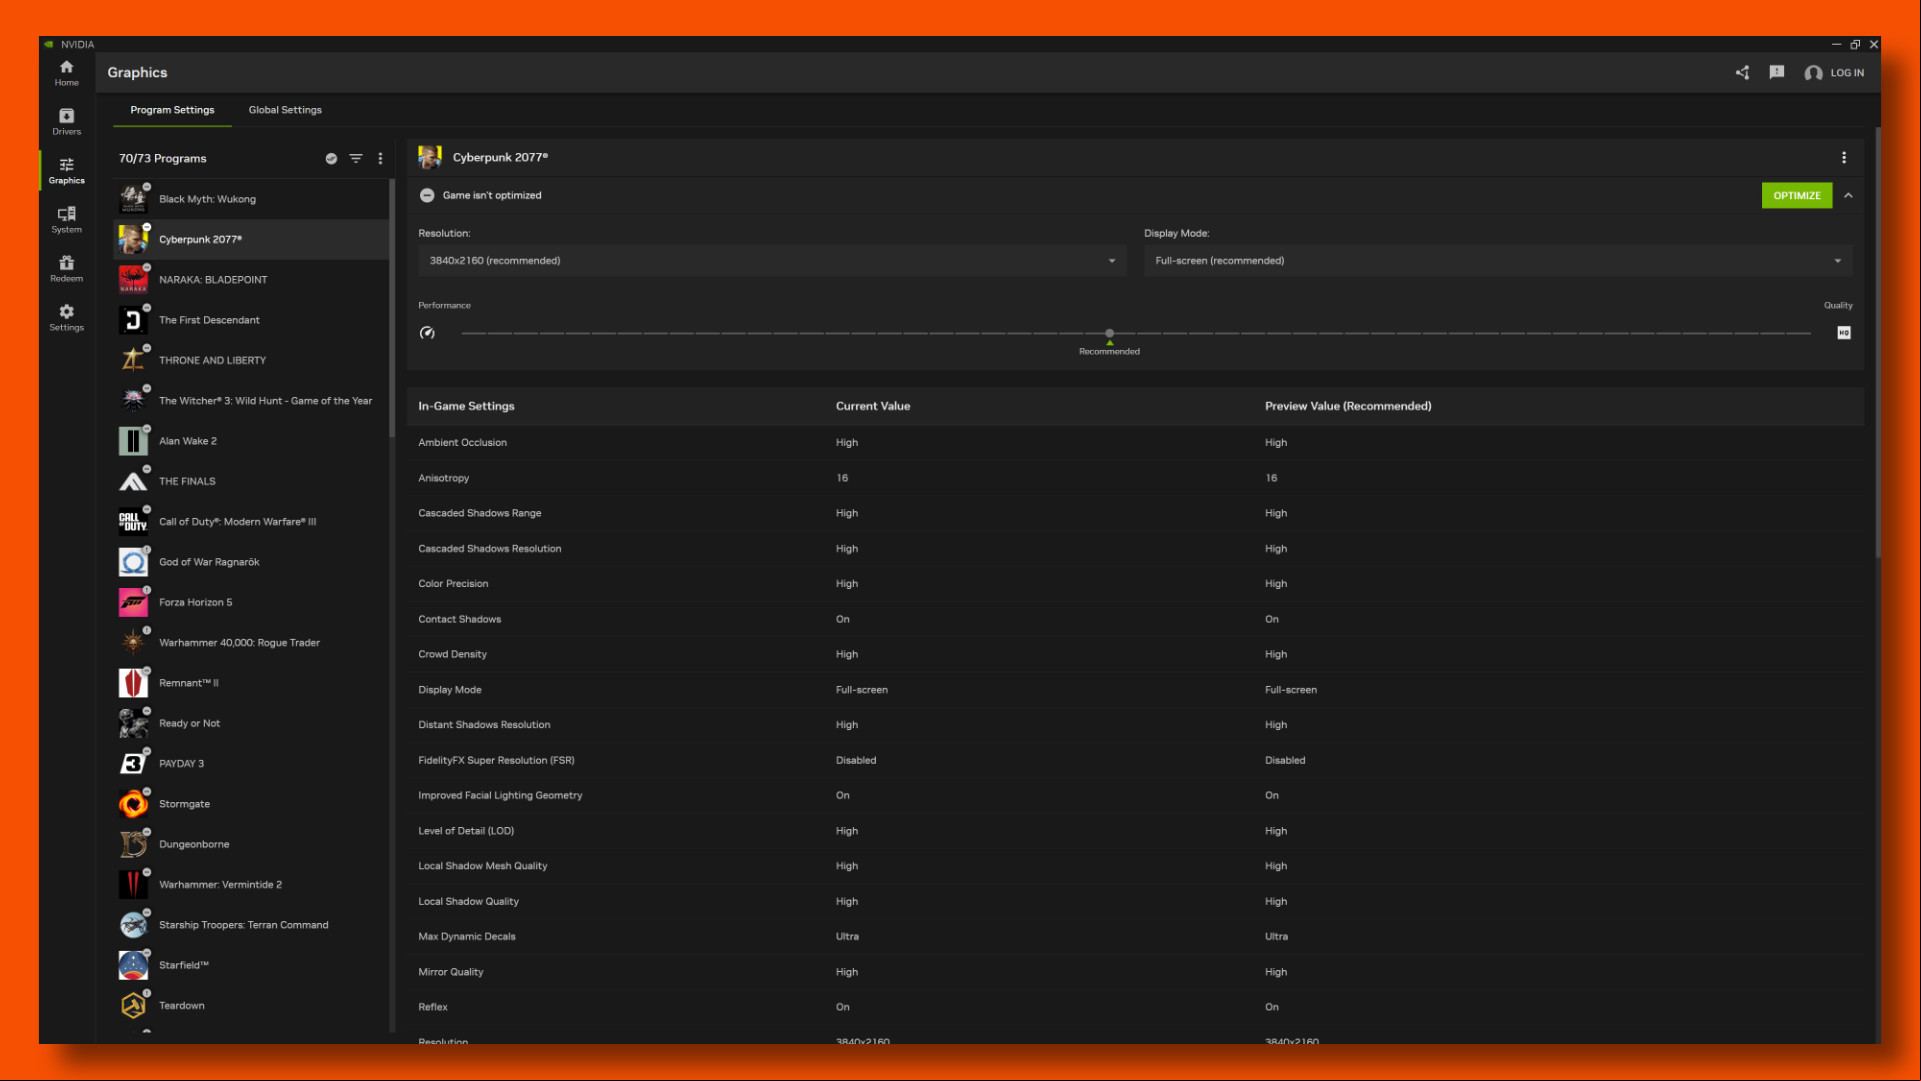Select Black Myth: Wukong game icon
Screen dimensions: 1921x1081
tap(133, 199)
